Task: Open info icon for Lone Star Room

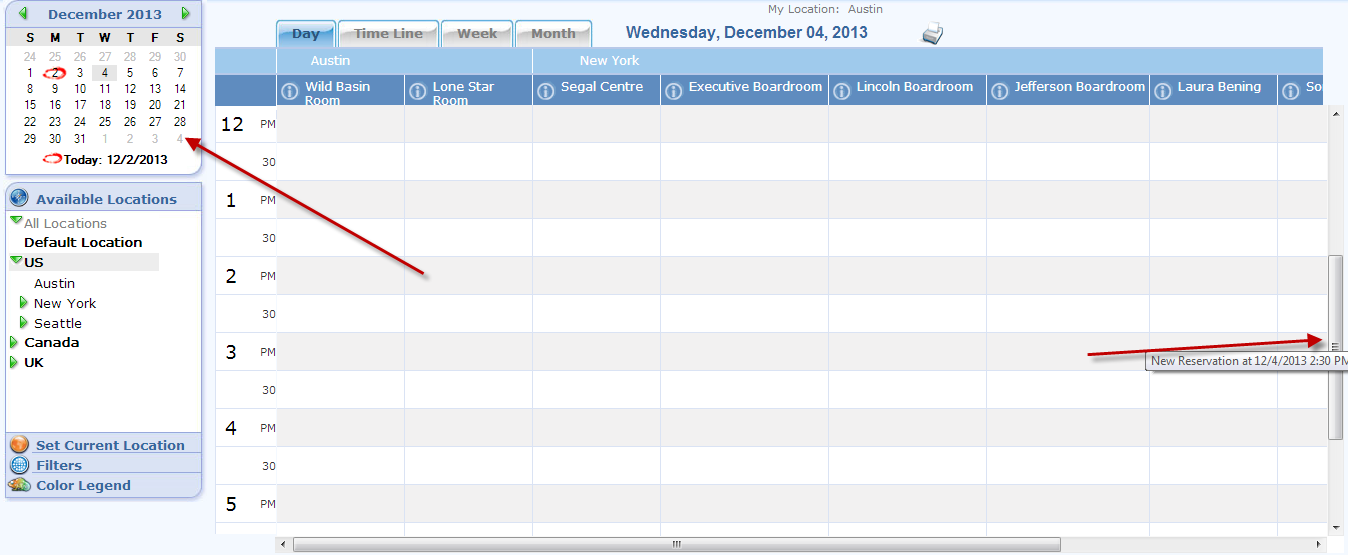Action: click(x=418, y=92)
